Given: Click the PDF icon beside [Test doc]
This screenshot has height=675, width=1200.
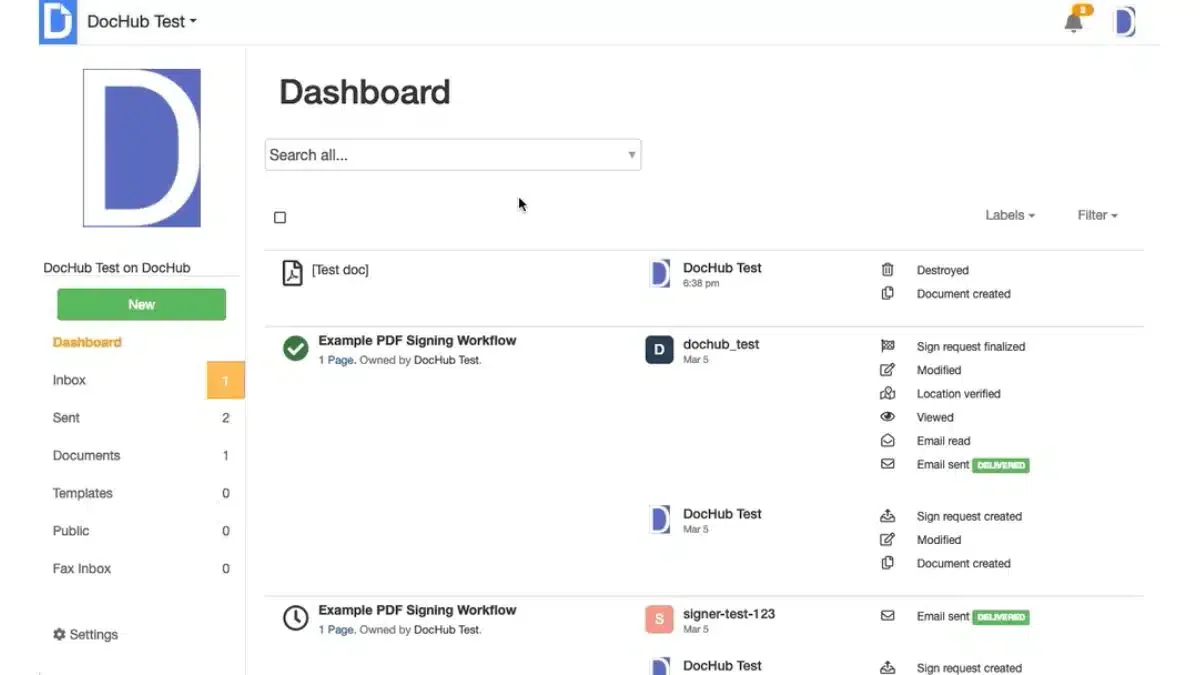Looking at the screenshot, I should point(292,272).
